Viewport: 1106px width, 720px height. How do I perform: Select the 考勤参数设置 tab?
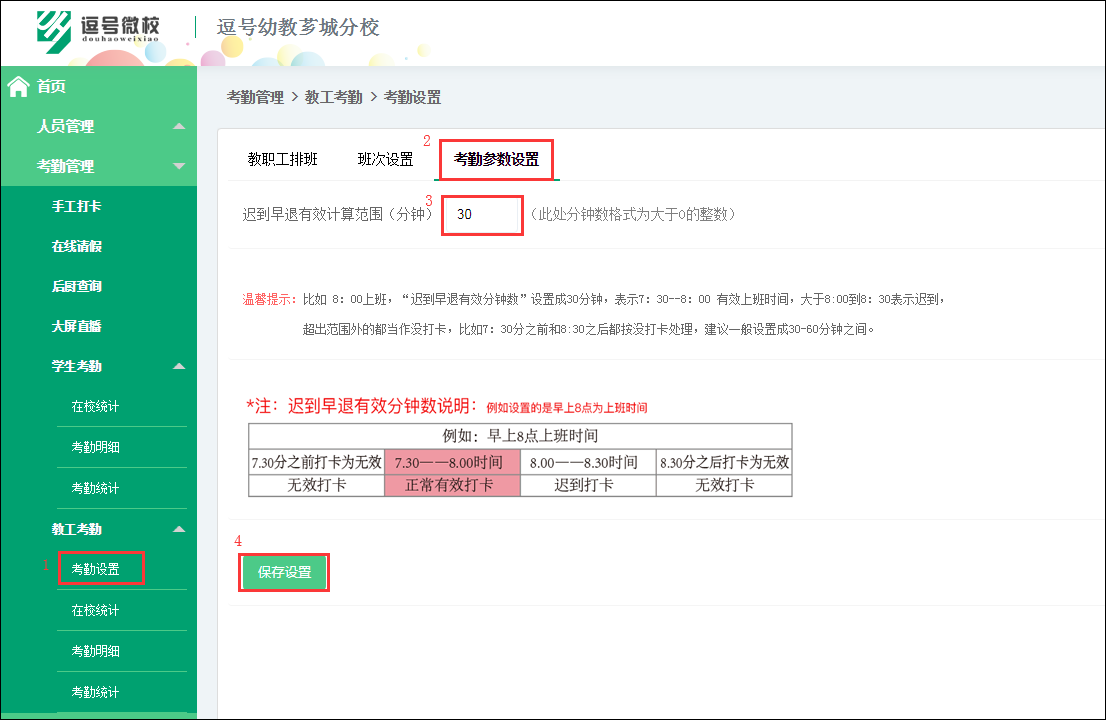tap(495, 158)
